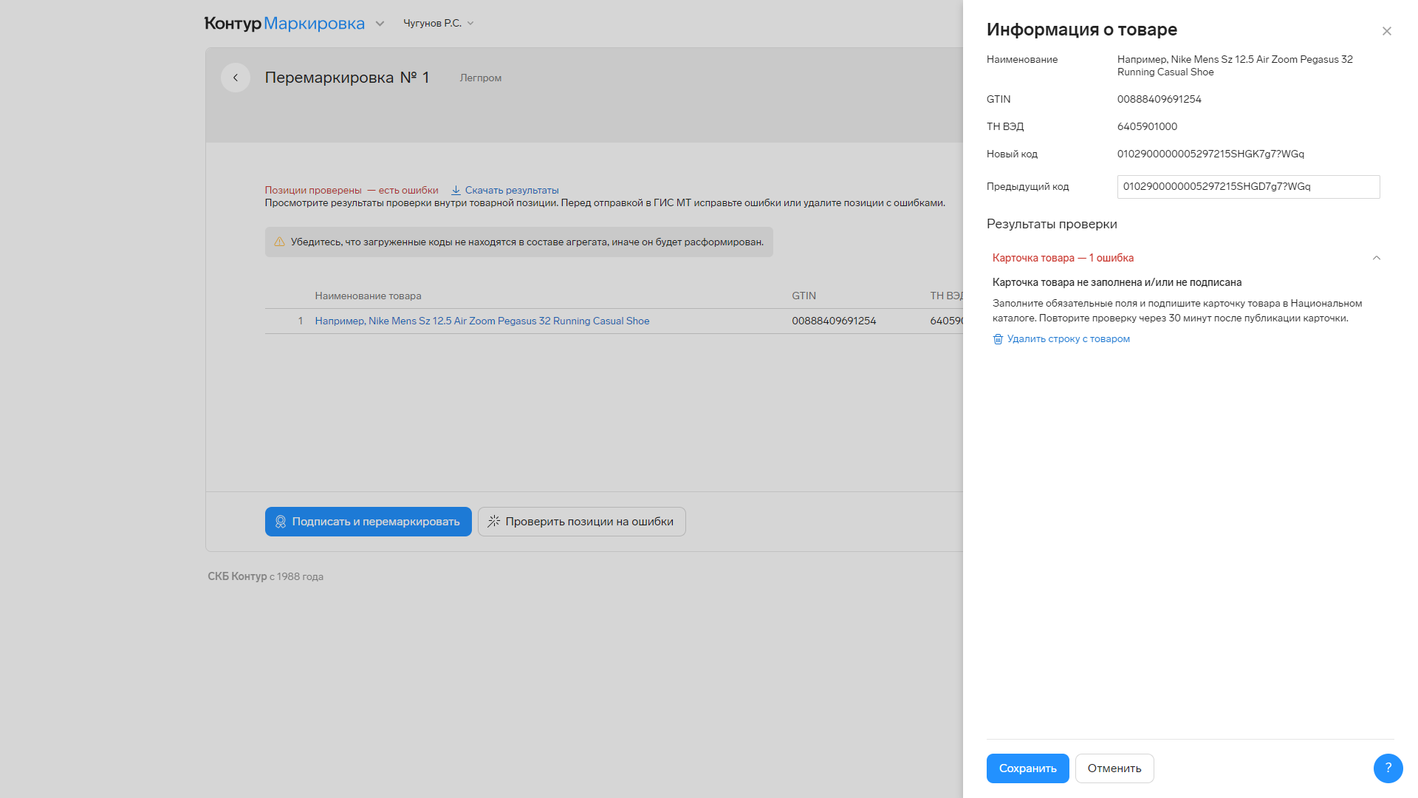Go back using the arrow beside Перемаркировка № 1
Viewport: 1418px width, 798px height.
pyautogui.click(x=235, y=77)
